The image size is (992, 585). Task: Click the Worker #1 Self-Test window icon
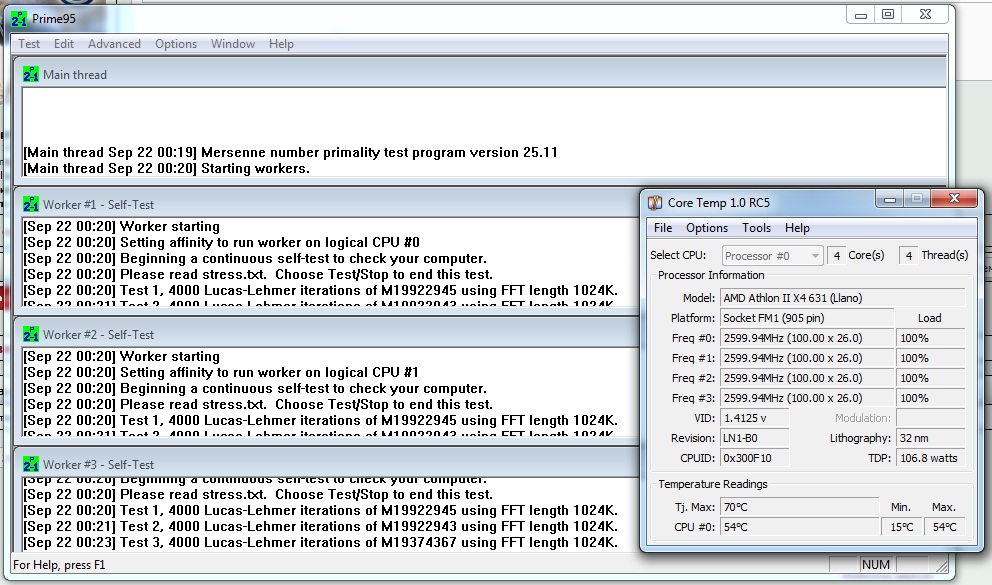[31, 204]
